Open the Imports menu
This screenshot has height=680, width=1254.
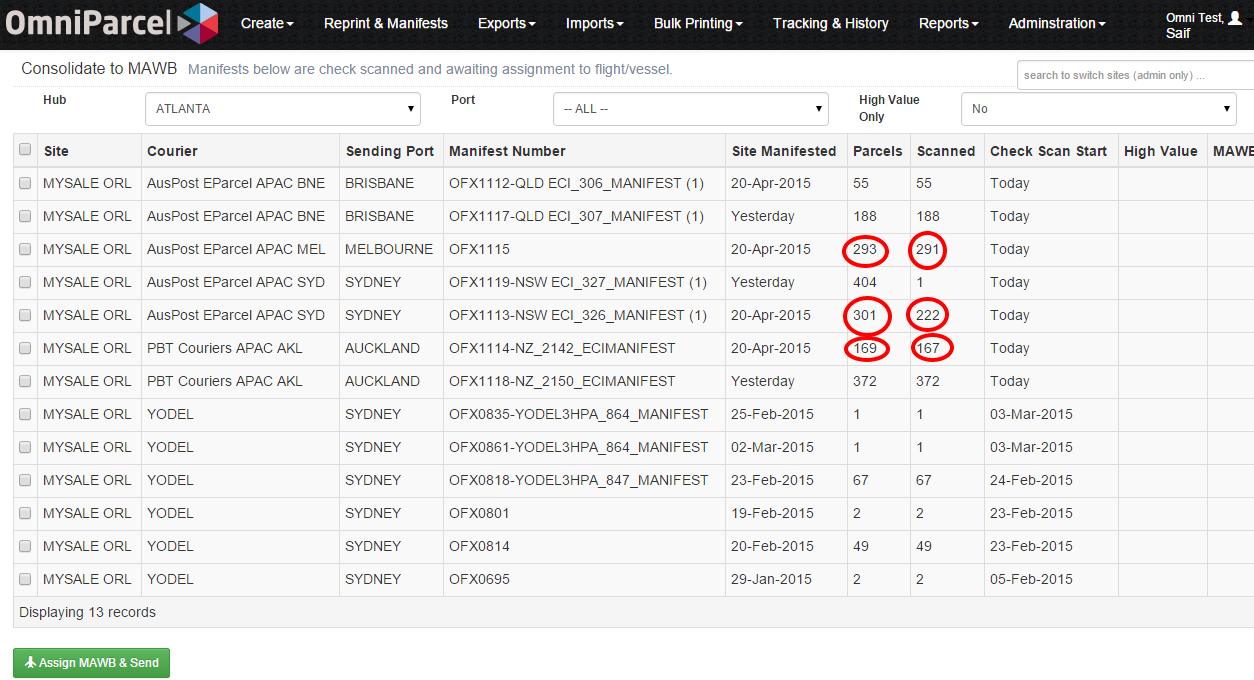pos(594,23)
